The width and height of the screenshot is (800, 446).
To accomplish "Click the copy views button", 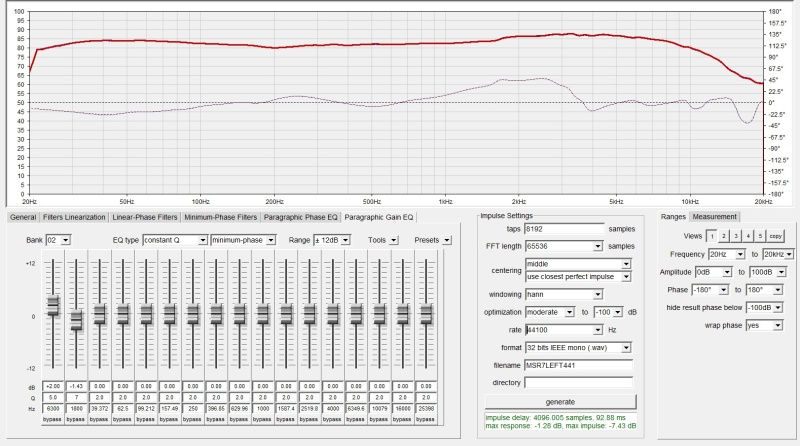I will click(775, 236).
